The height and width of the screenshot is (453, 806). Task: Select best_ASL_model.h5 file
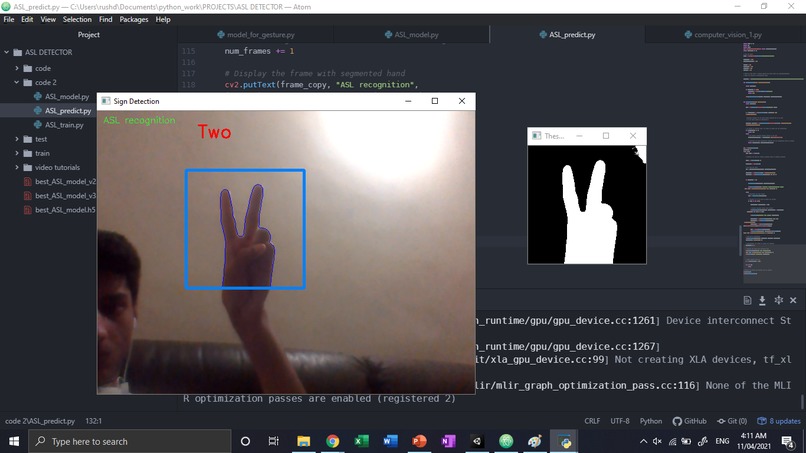coord(65,210)
